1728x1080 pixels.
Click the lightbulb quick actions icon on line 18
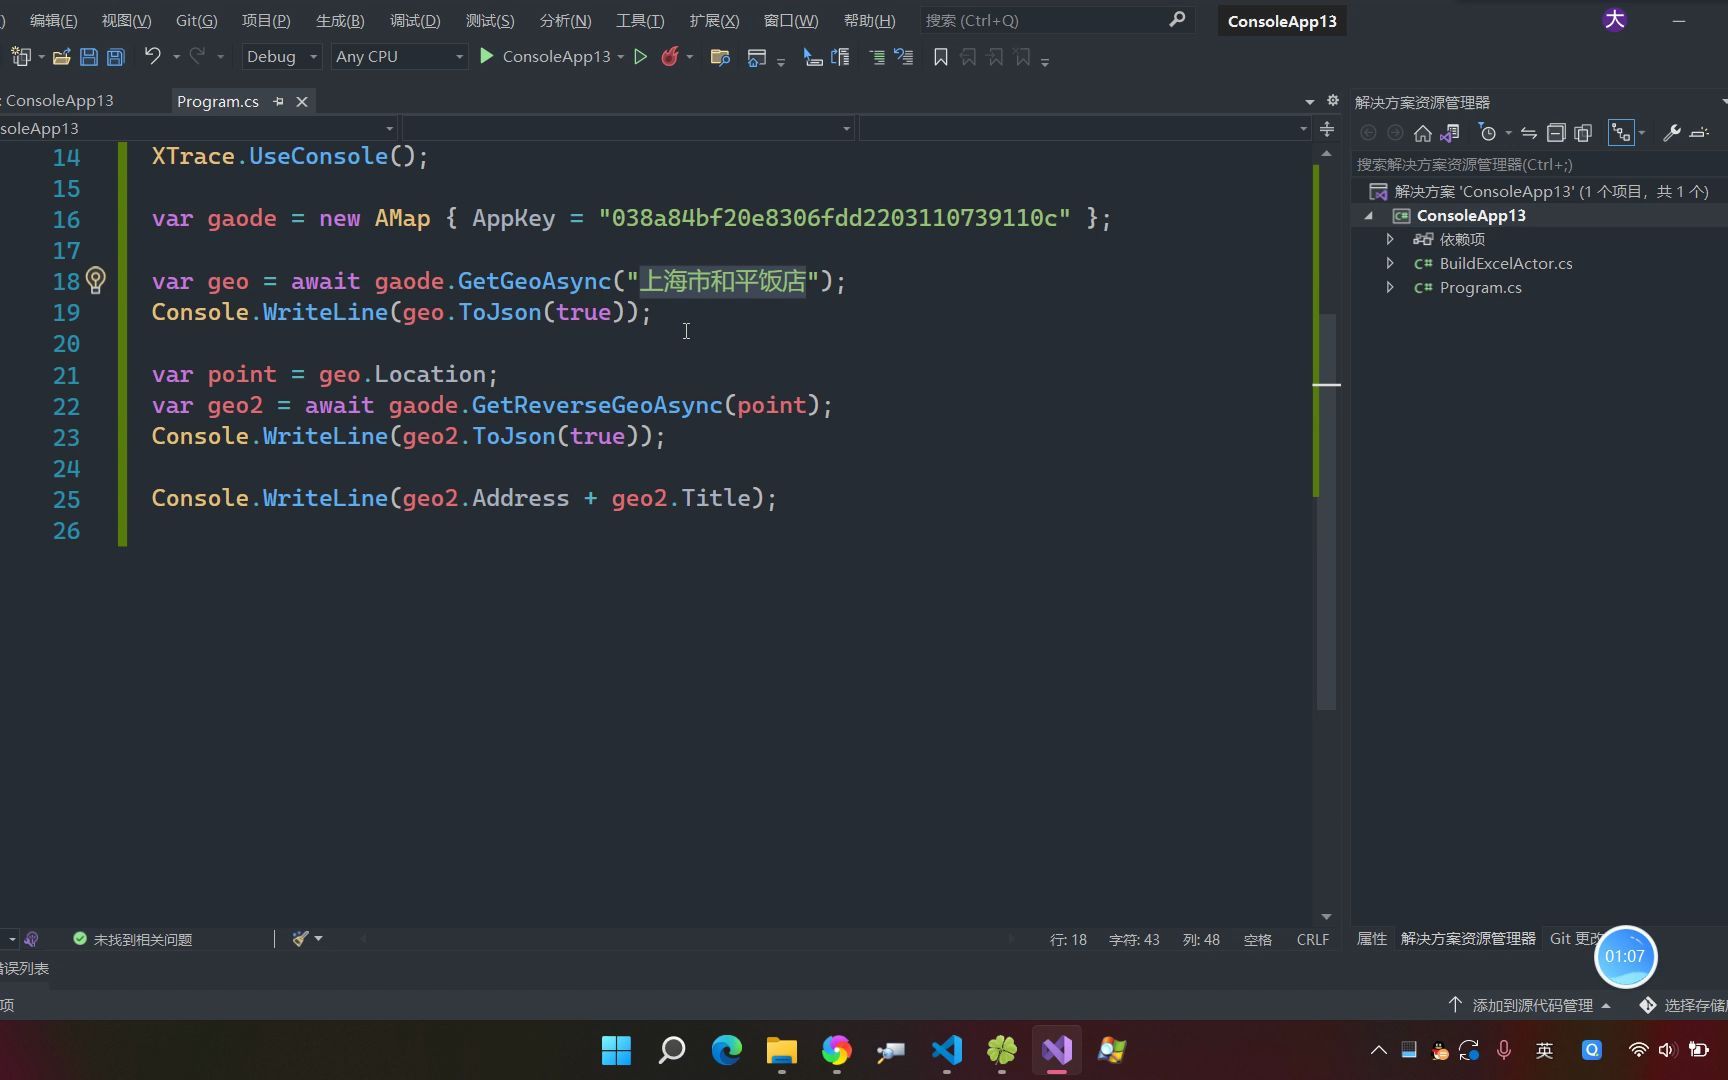click(95, 281)
